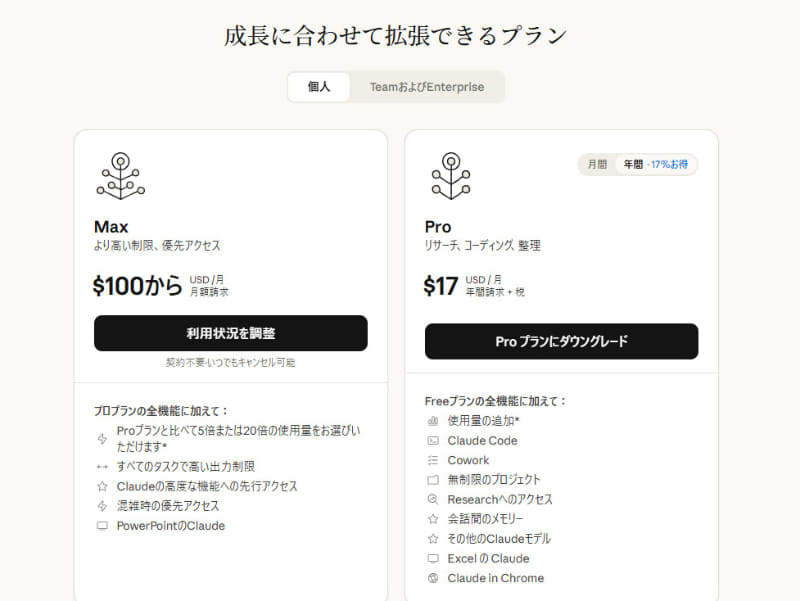The image size is (800, 601).
Task: Click the 利用状況を調整 button
Action: [230, 333]
